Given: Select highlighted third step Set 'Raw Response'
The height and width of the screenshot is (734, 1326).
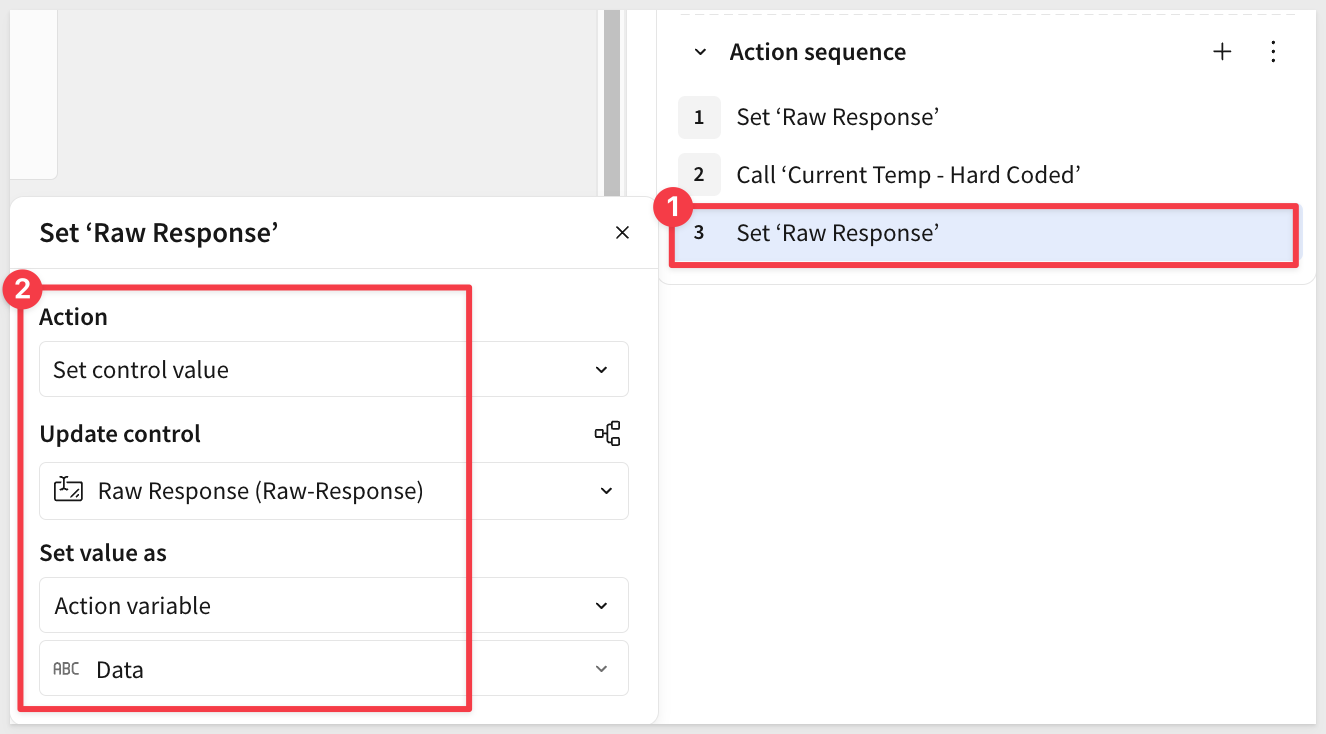Looking at the screenshot, I should pos(837,233).
